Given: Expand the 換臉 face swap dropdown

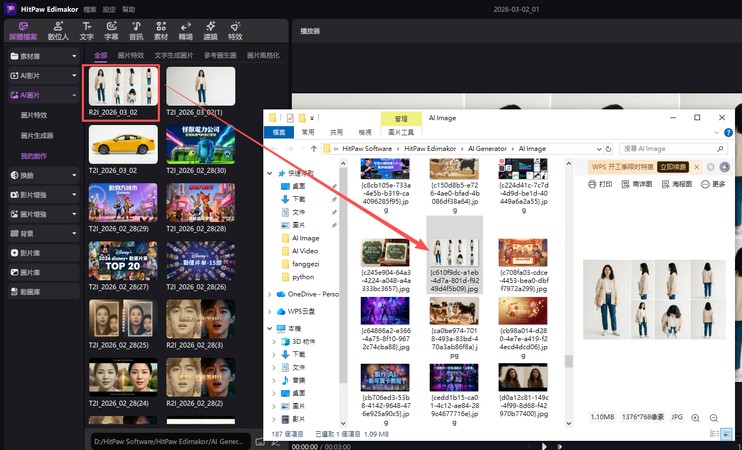Looking at the screenshot, I should 74,175.
